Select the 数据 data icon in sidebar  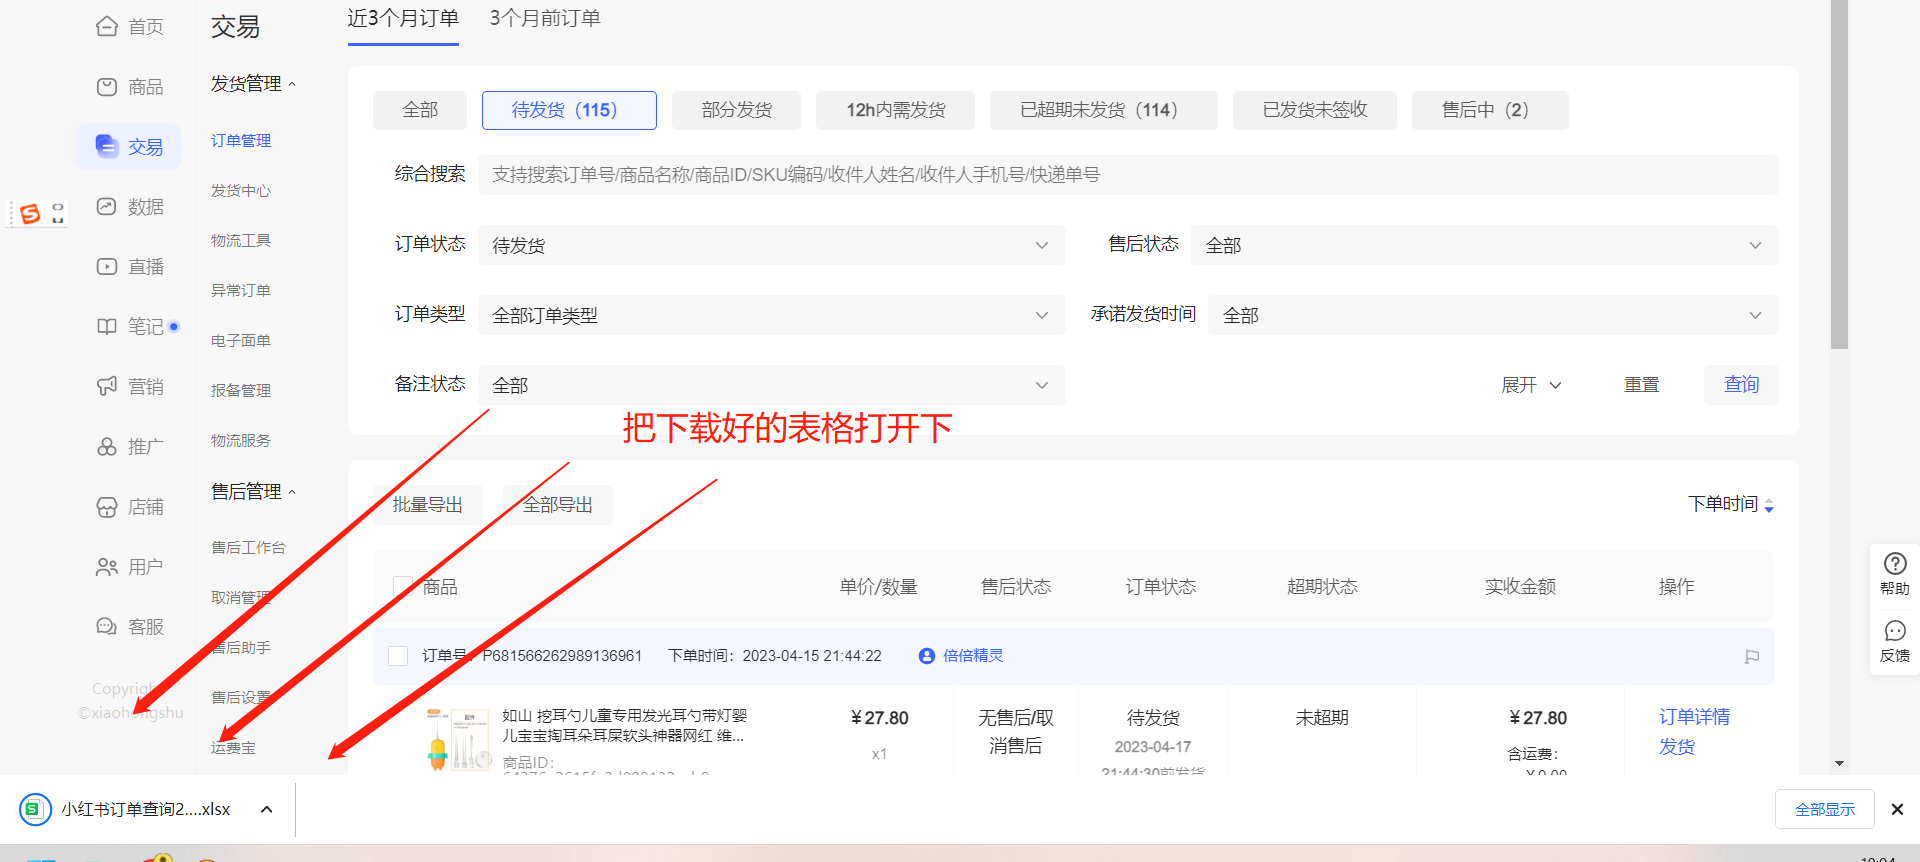tap(107, 207)
